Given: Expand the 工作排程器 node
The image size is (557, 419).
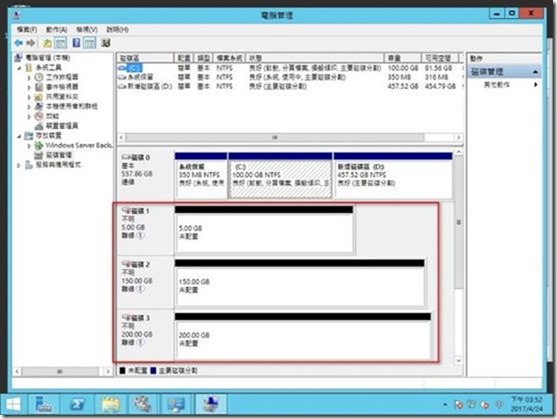Looking at the screenshot, I should tap(29, 77).
